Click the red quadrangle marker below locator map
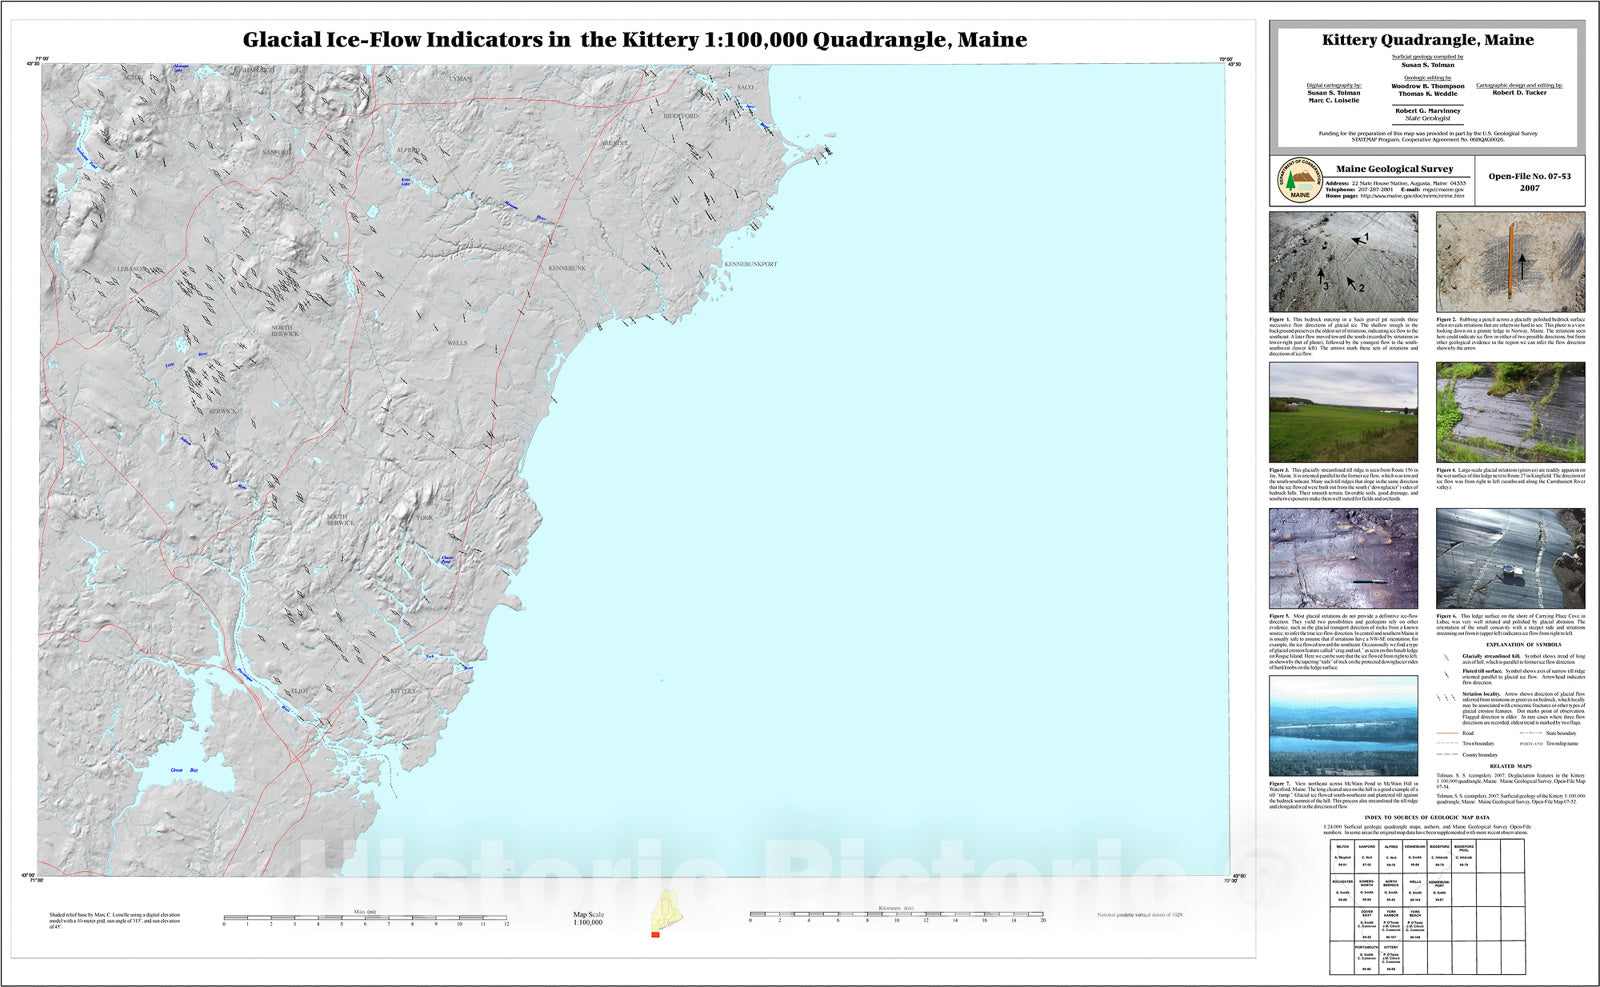The height and width of the screenshot is (987, 1600). 655,935
